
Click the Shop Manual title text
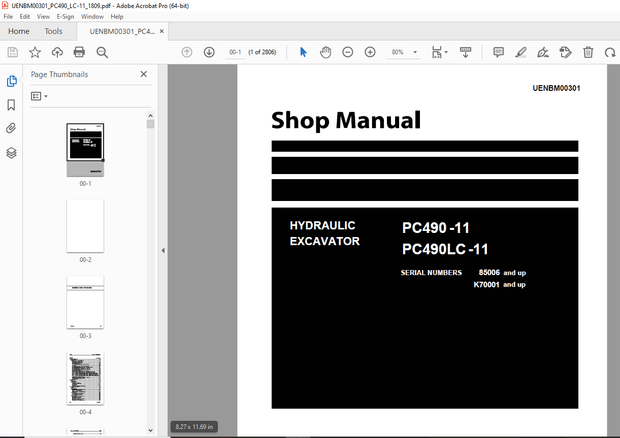click(x=346, y=120)
